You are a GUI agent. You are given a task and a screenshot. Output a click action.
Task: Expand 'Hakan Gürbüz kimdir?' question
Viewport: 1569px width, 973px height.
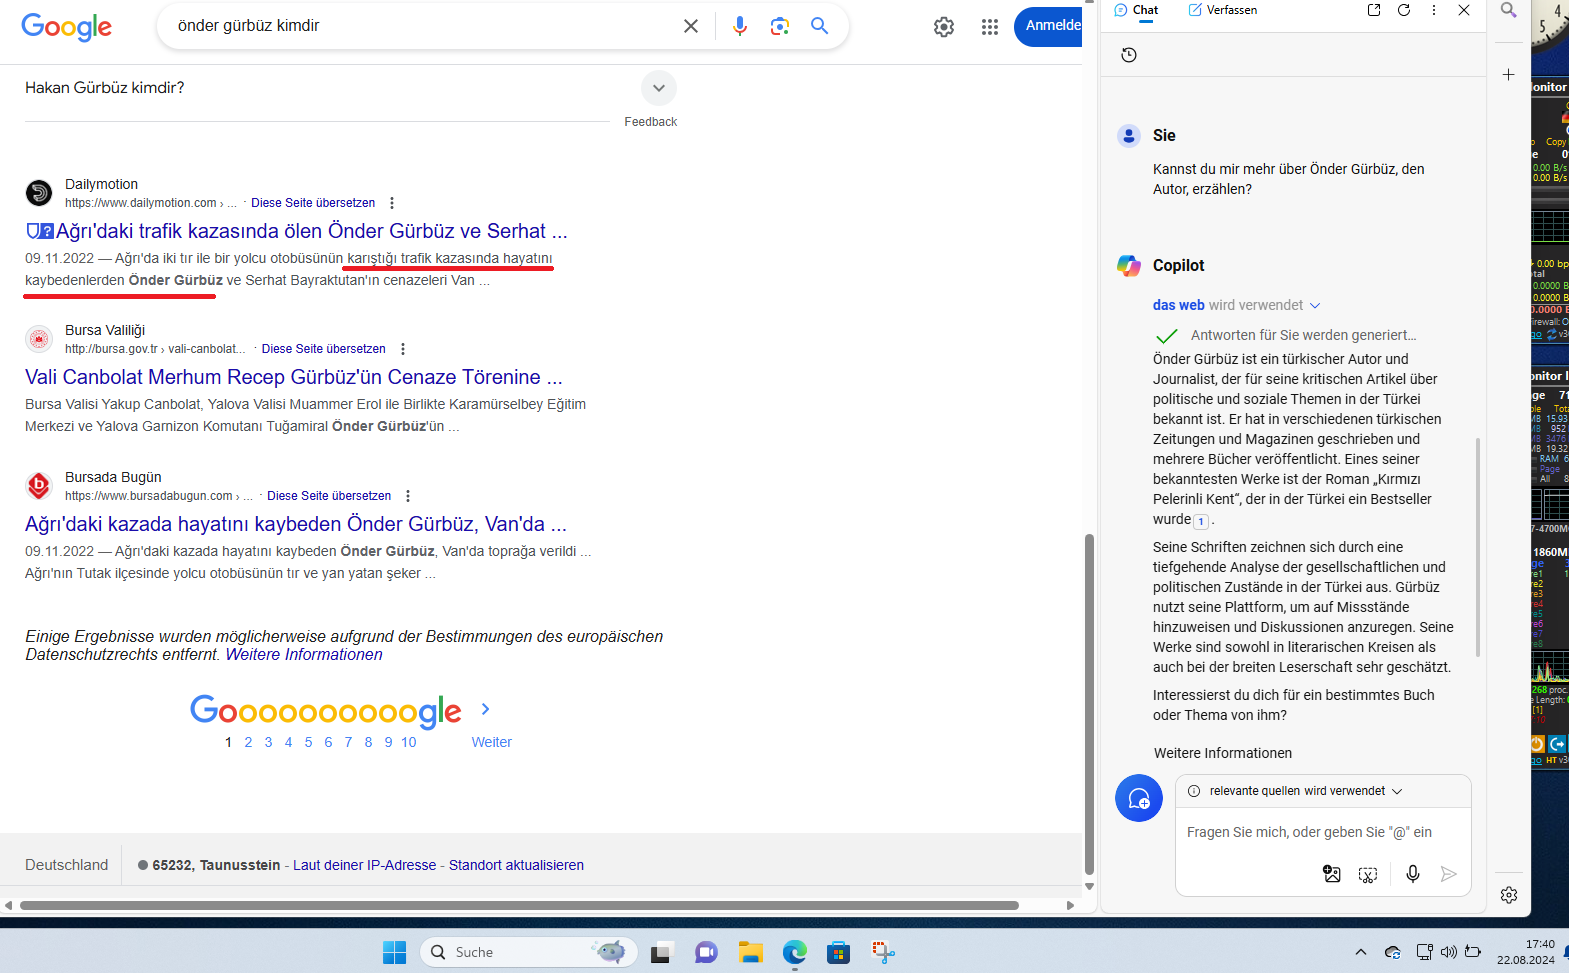(x=659, y=88)
